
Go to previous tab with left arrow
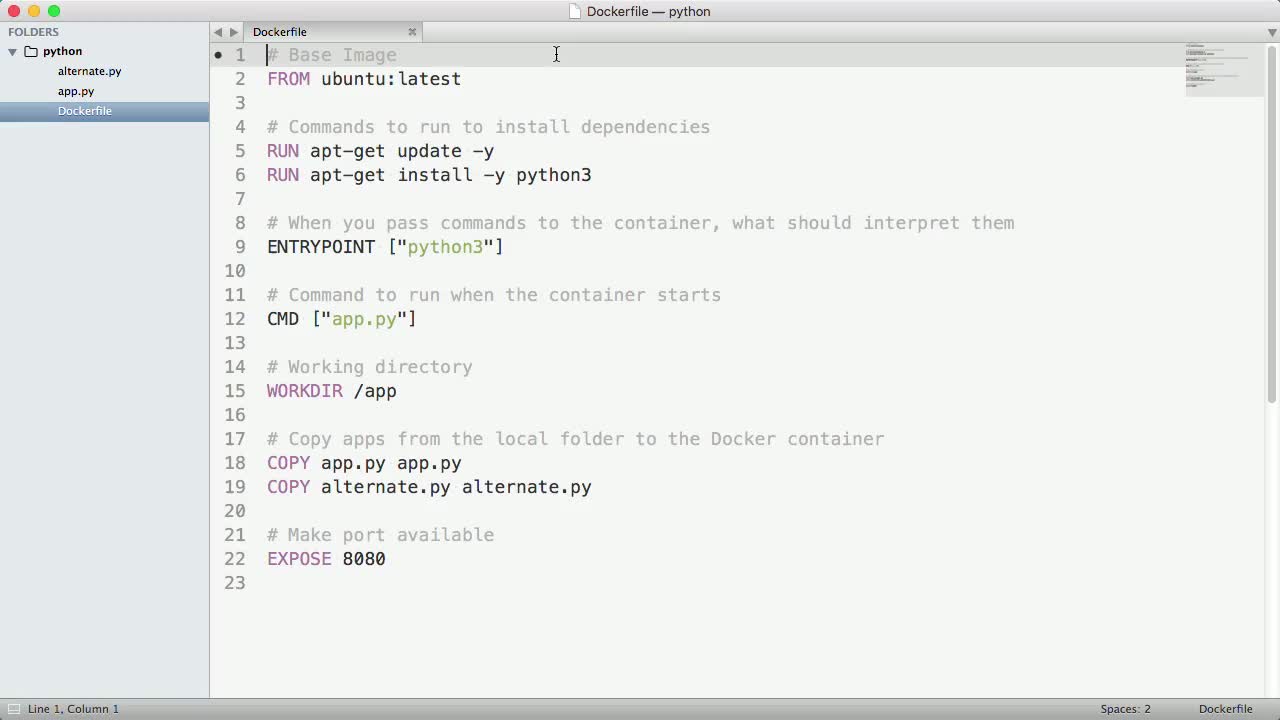pos(218,32)
